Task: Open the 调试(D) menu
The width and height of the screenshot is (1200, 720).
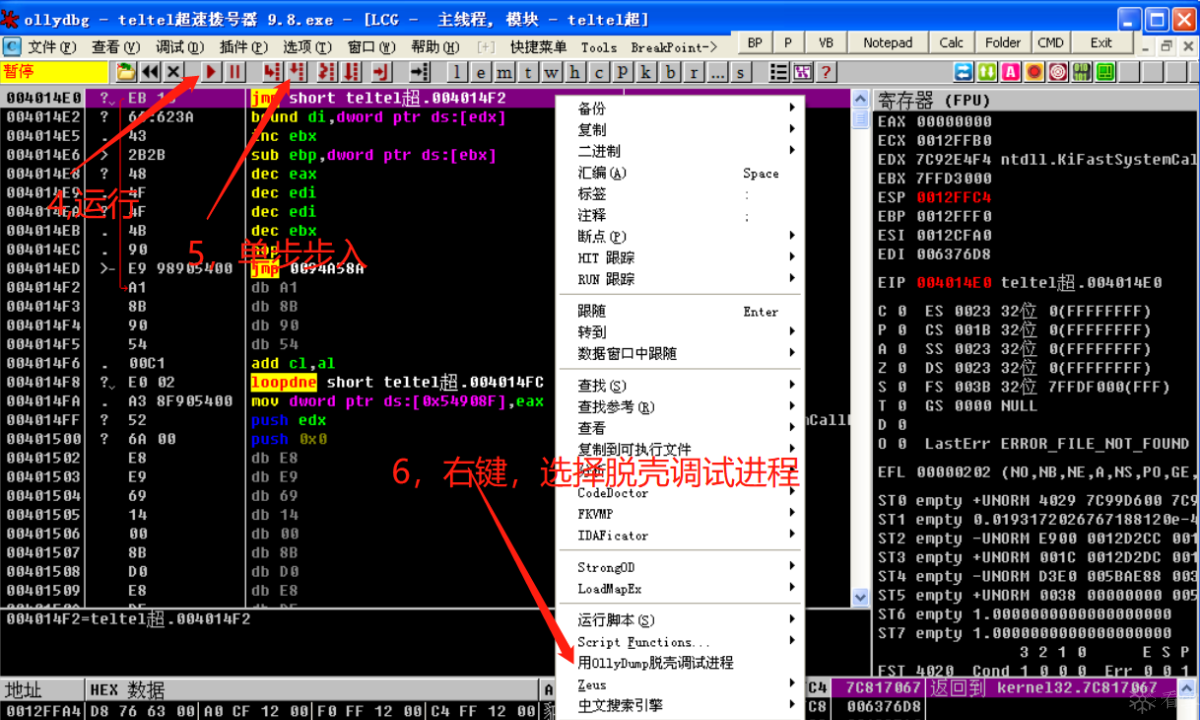Action: (x=179, y=47)
